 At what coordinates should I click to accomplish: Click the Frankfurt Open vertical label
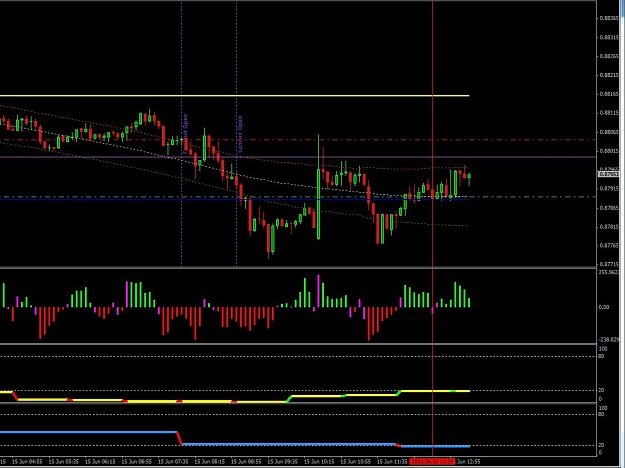point(185,134)
